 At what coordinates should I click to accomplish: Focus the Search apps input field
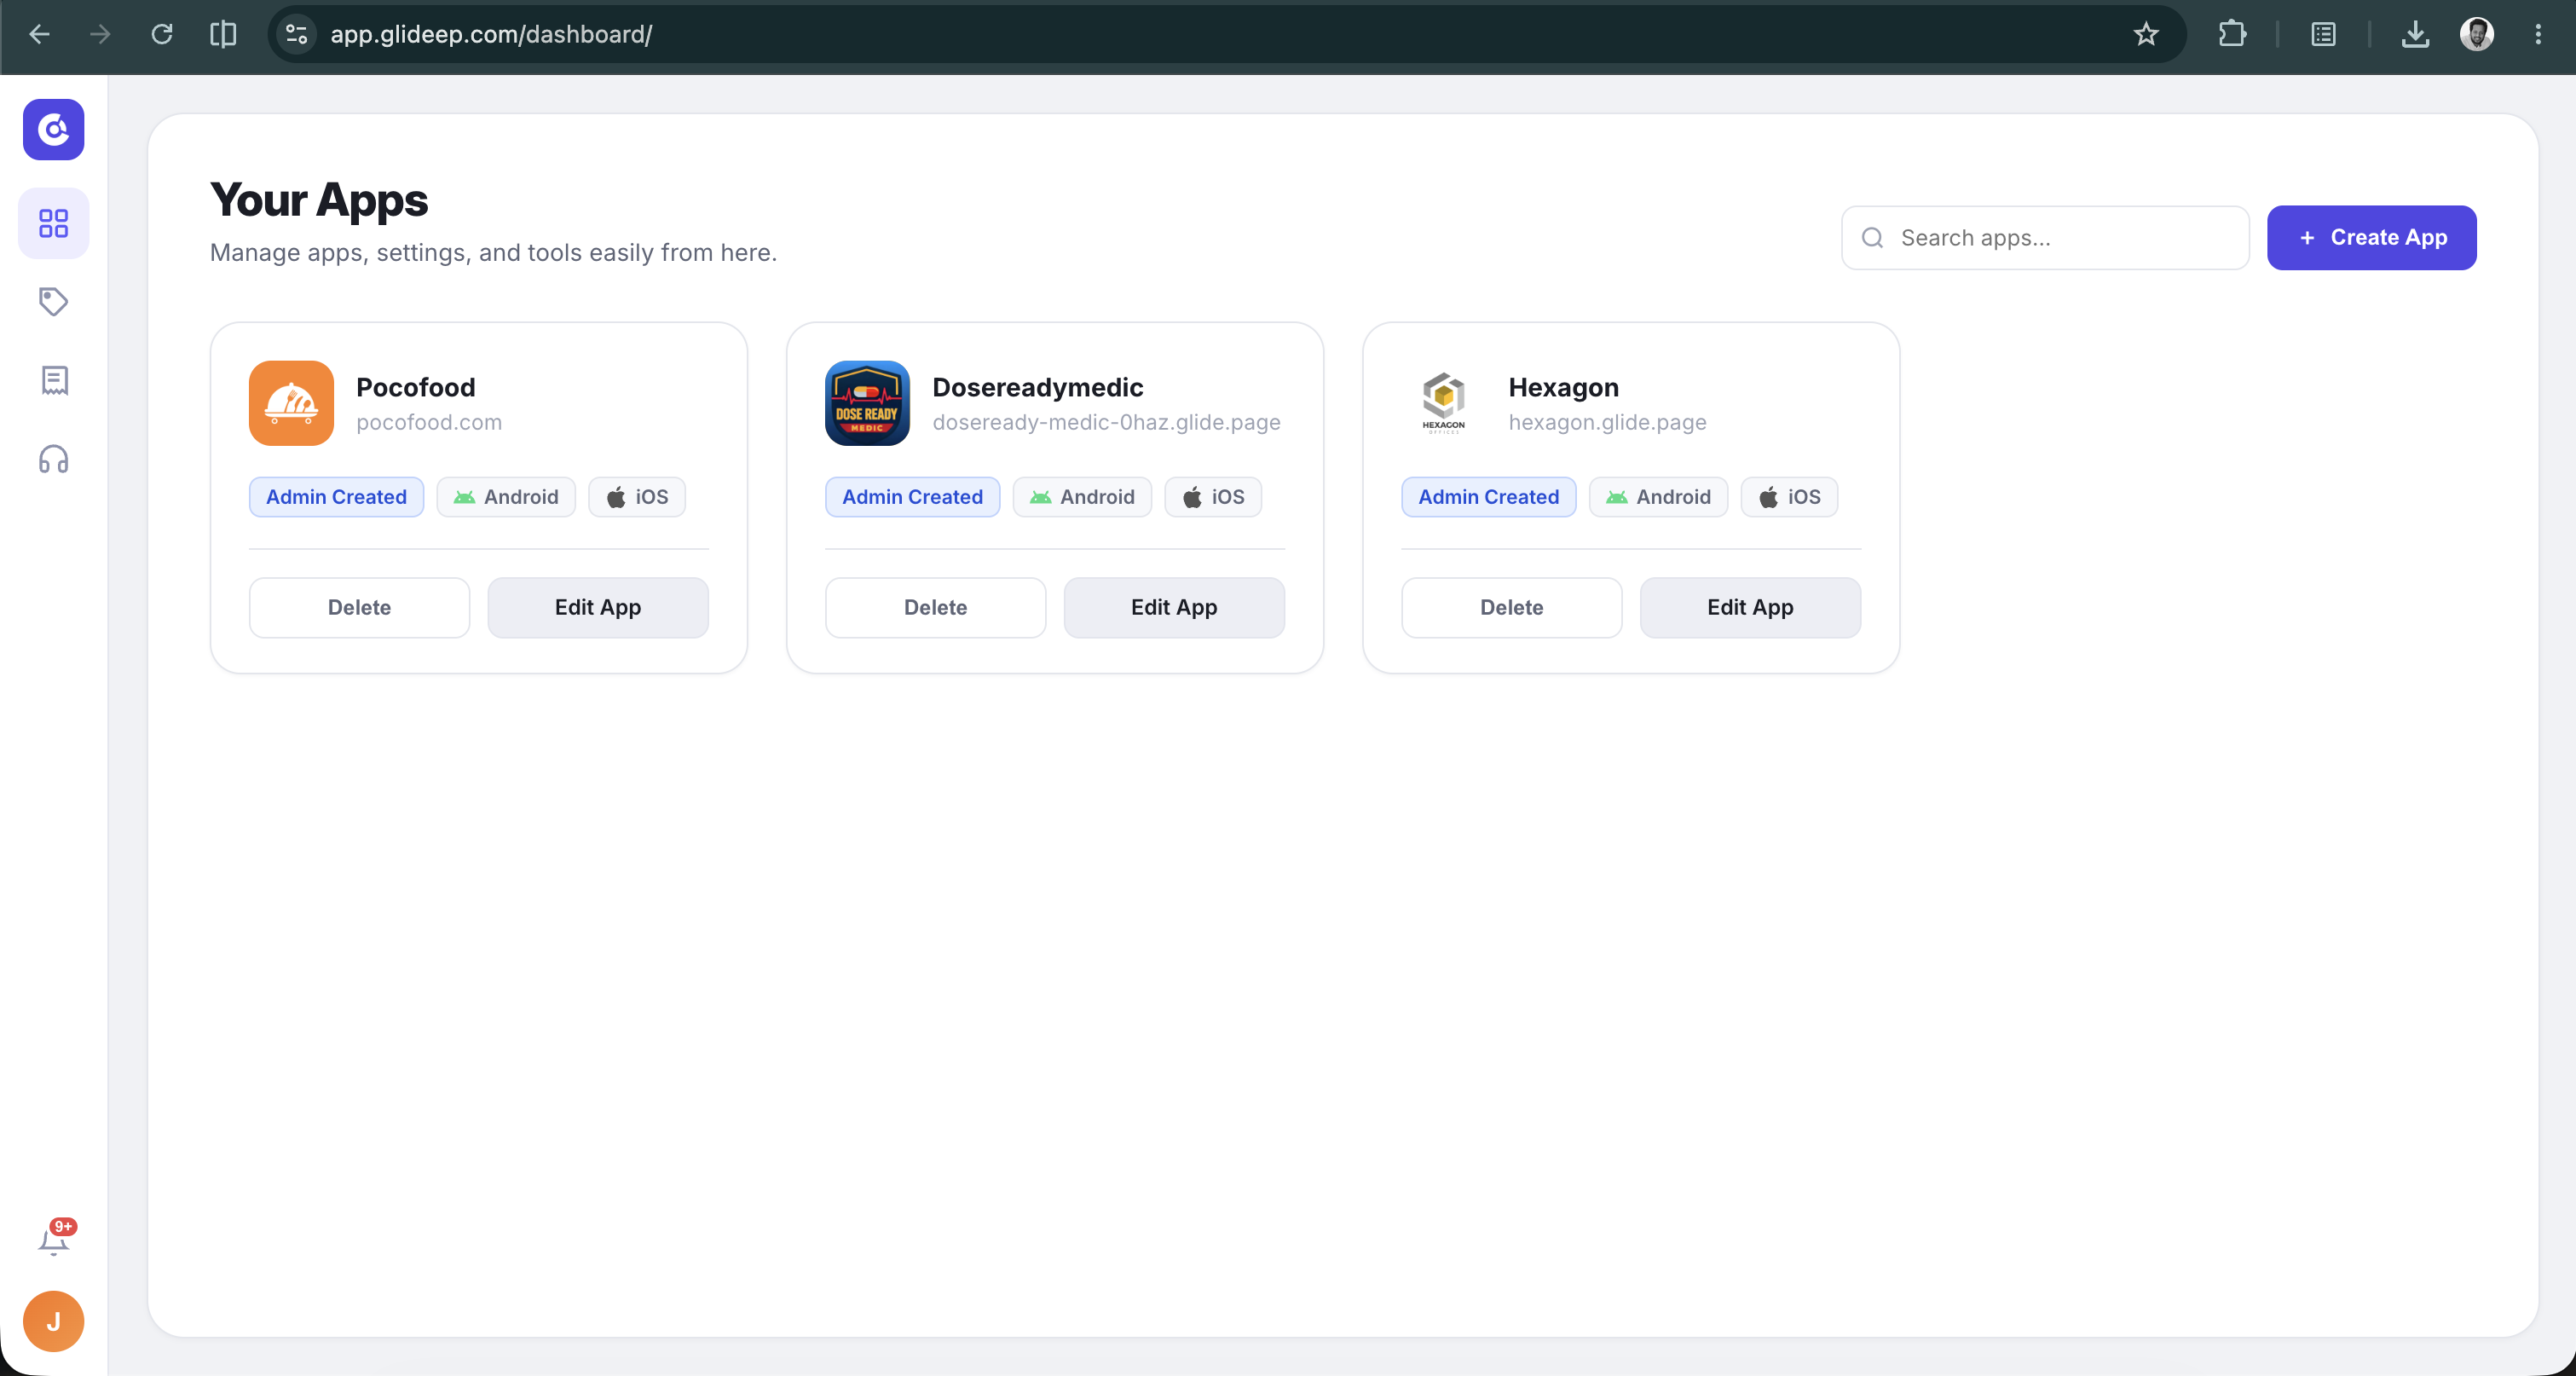coord(2045,238)
